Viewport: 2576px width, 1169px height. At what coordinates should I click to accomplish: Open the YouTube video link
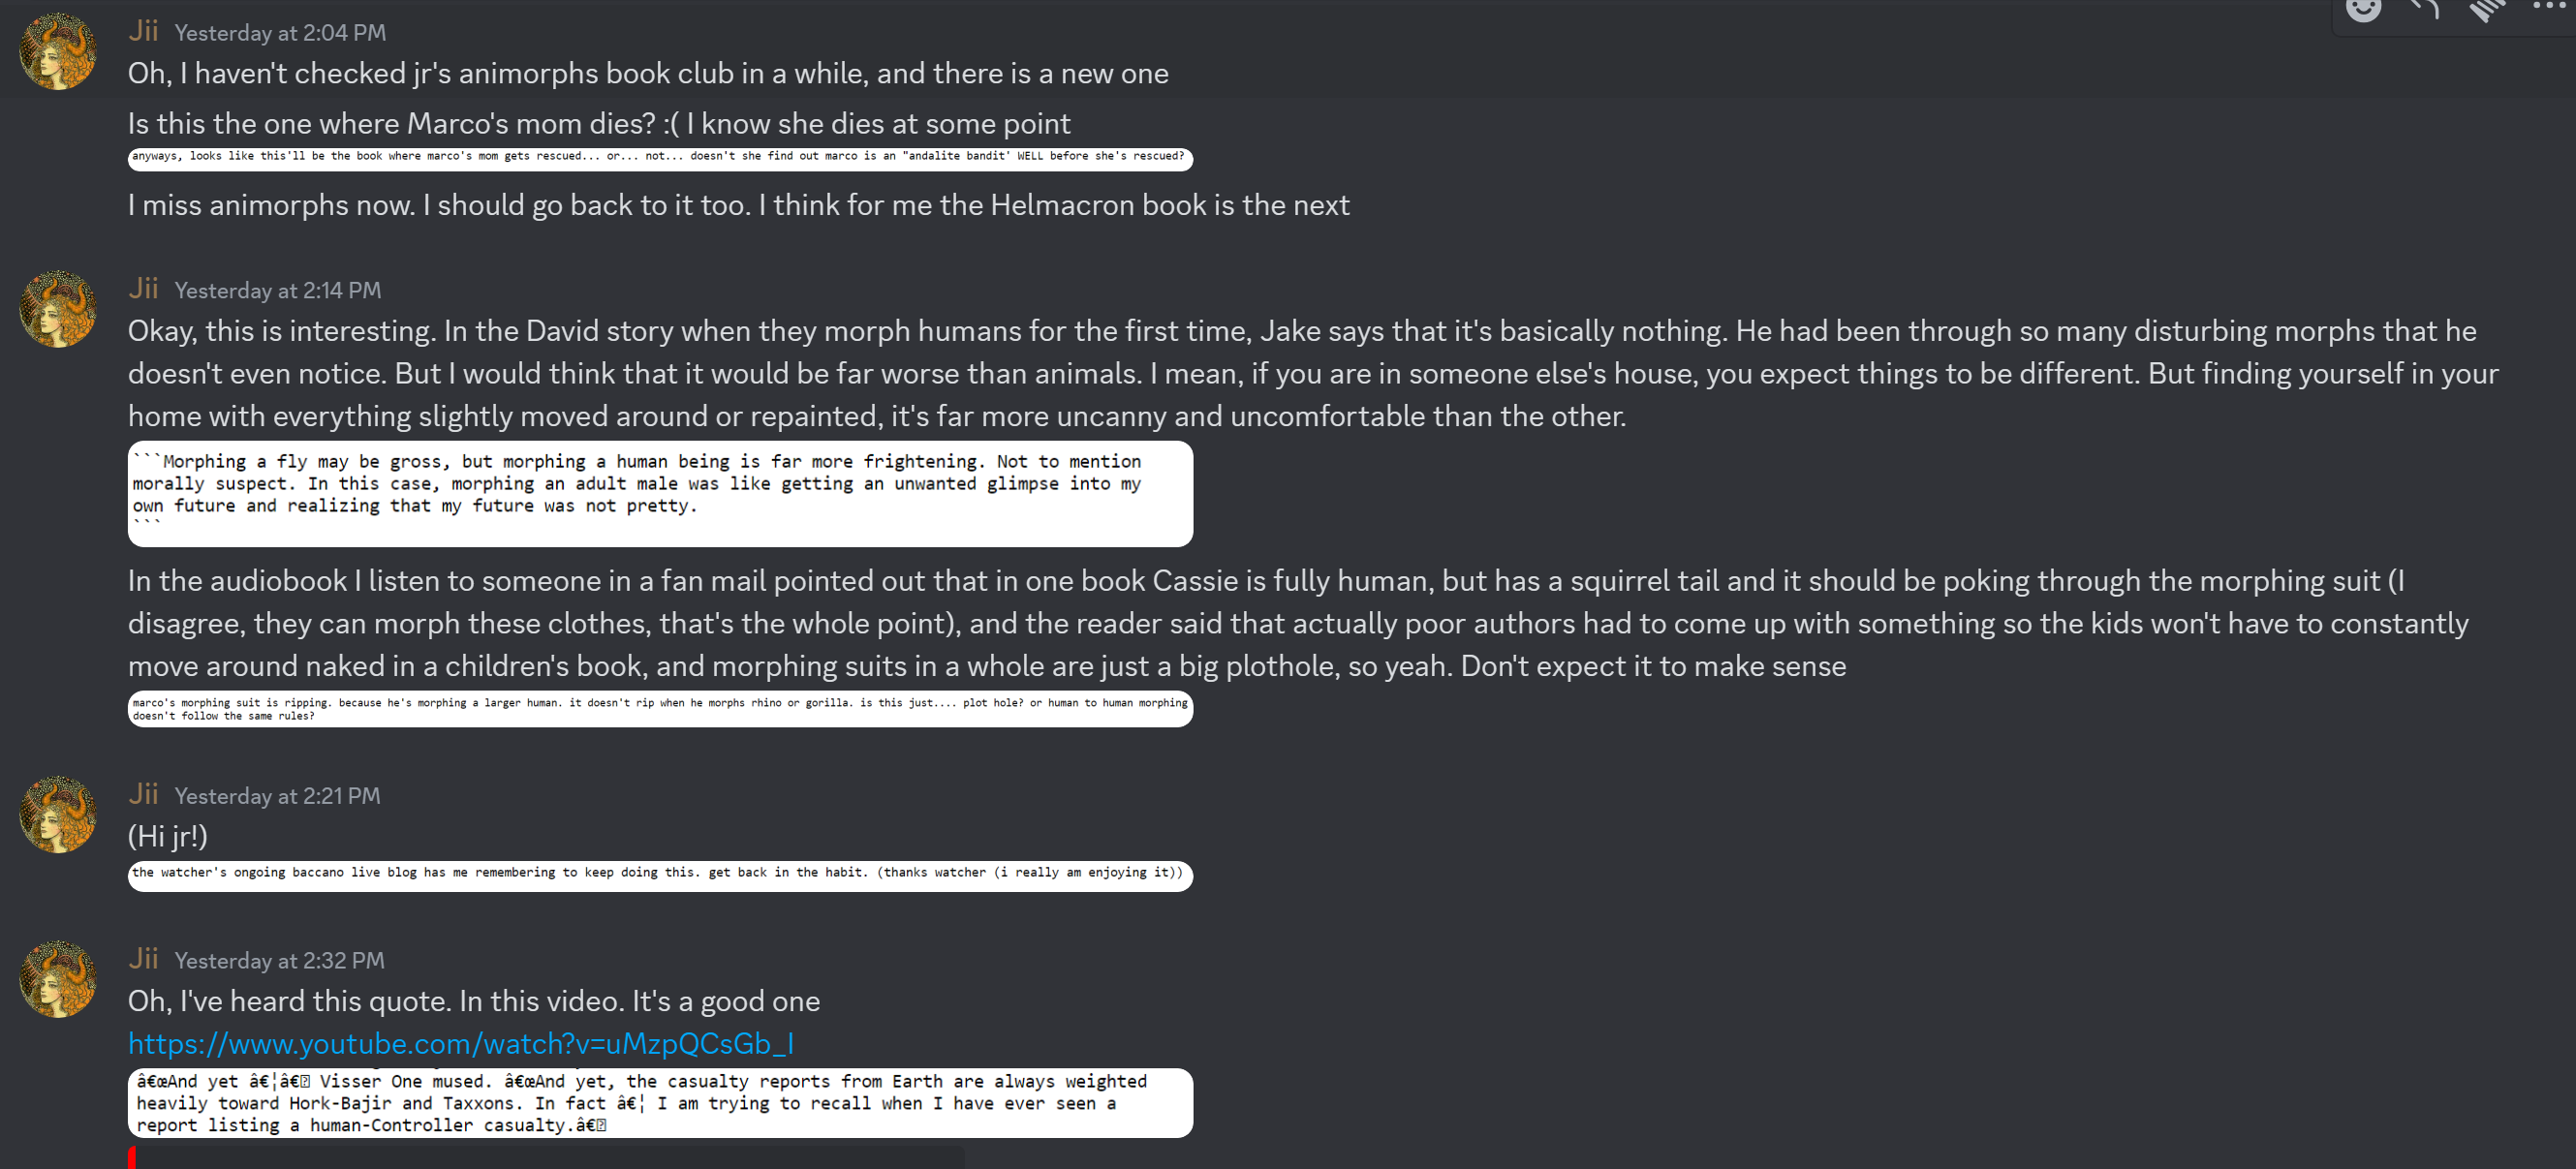click(x=461, y=1044)
